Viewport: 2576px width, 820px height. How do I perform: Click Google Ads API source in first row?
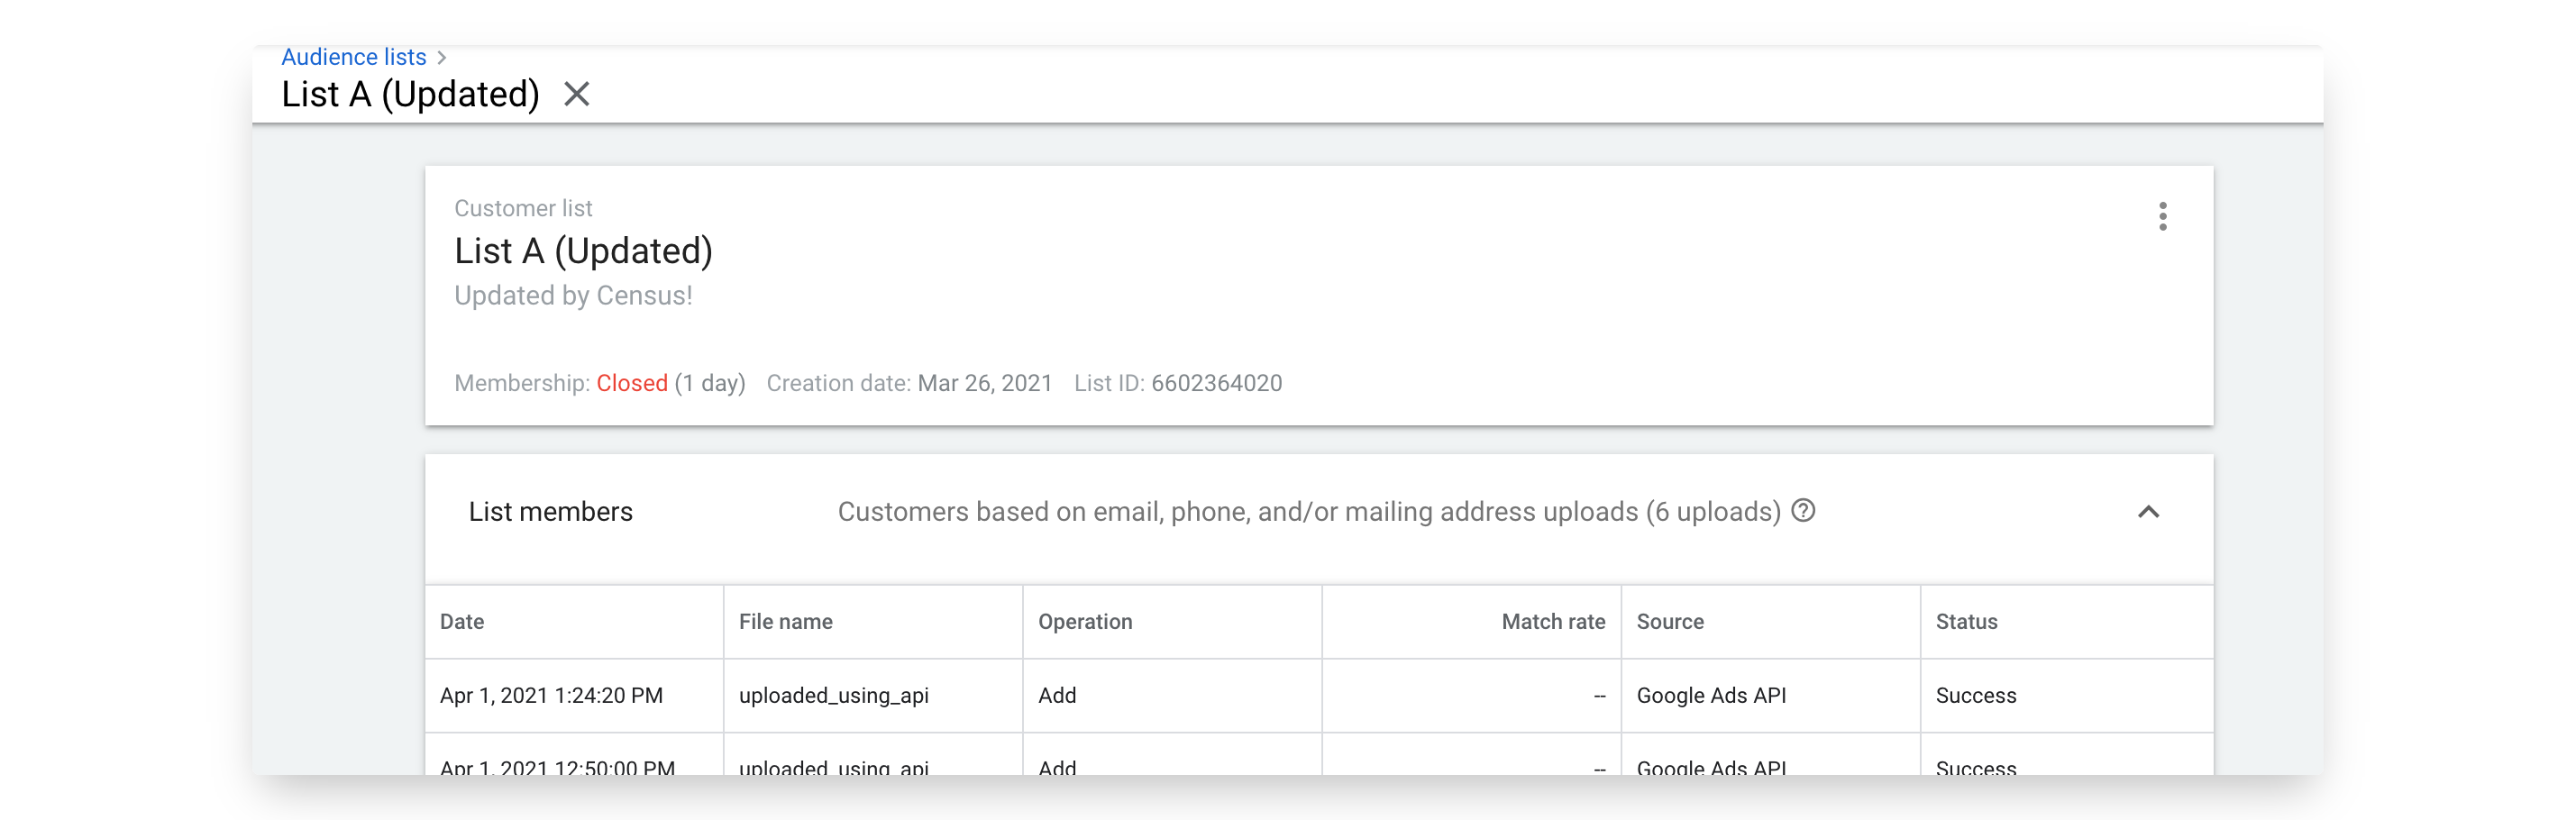pos(1710,695)
